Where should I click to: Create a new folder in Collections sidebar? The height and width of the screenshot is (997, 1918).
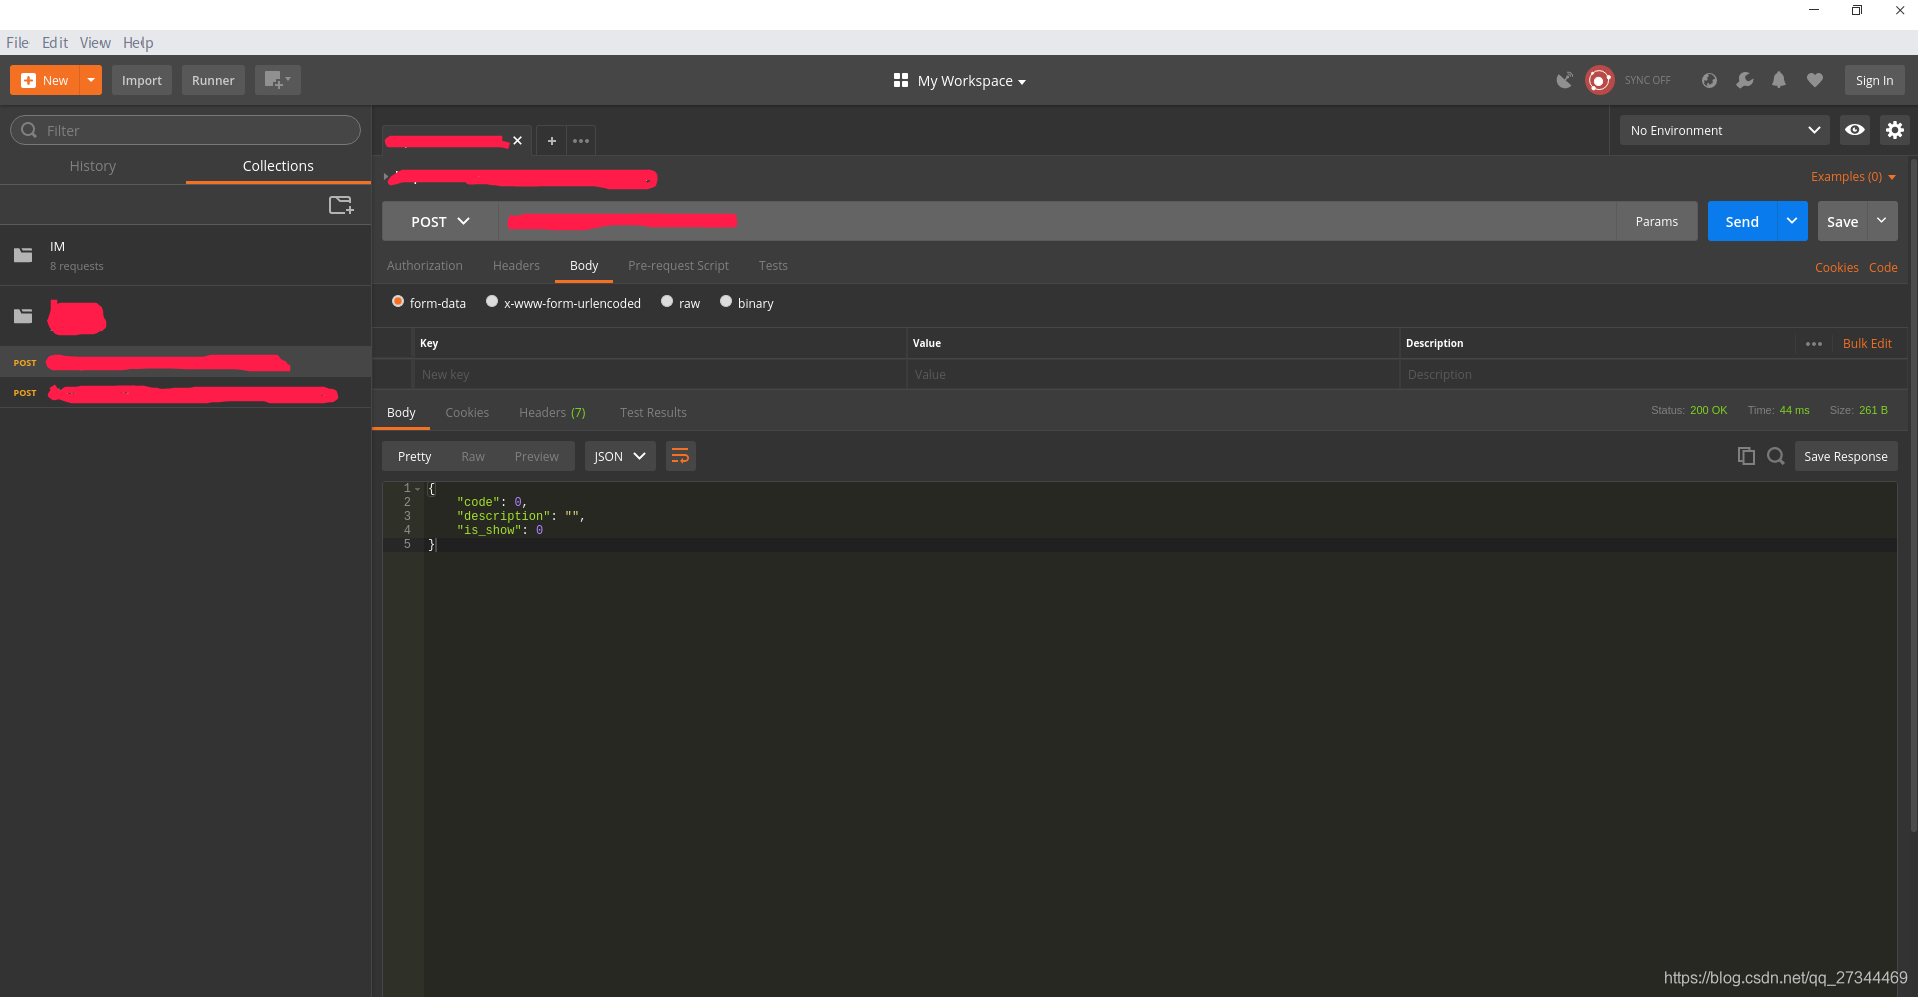(x=341, y=204)
